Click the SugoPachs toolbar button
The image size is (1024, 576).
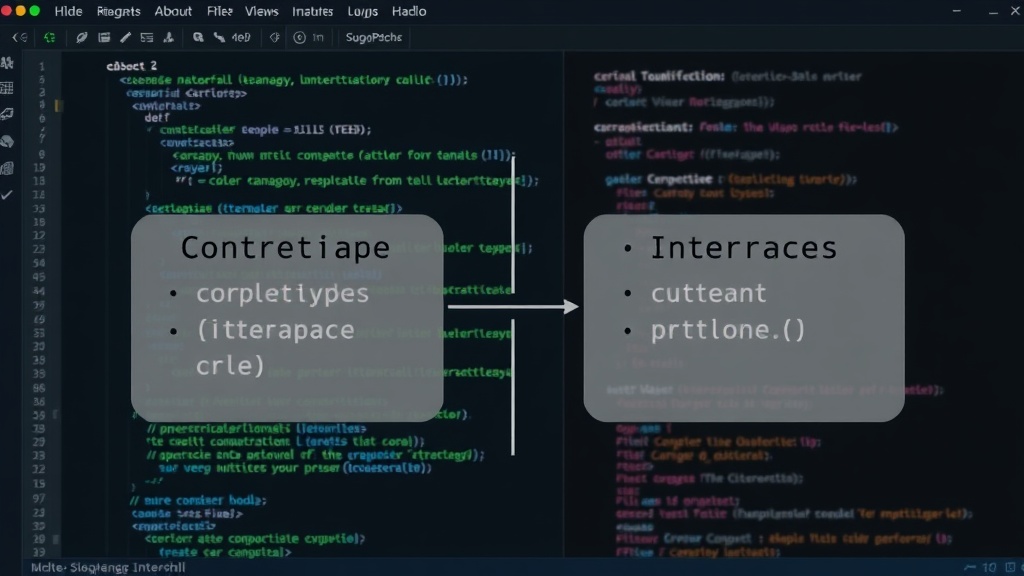[374, 37]
